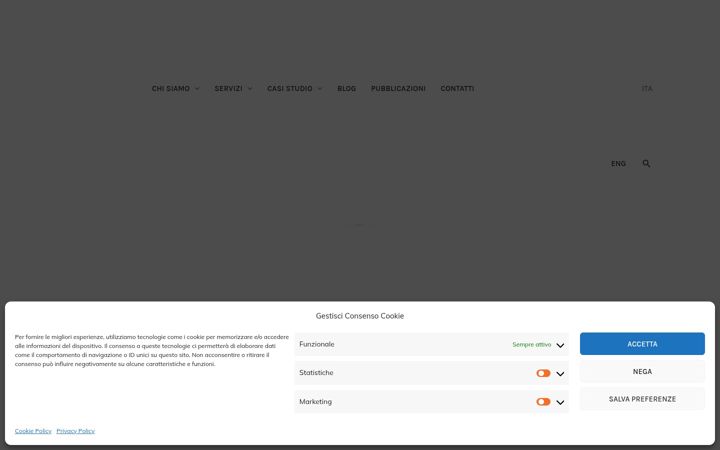Image resolution: width=720 pixels, height=450 pixels.
Task: Click the Sempre attivo label
Action: tap(532, 344)
